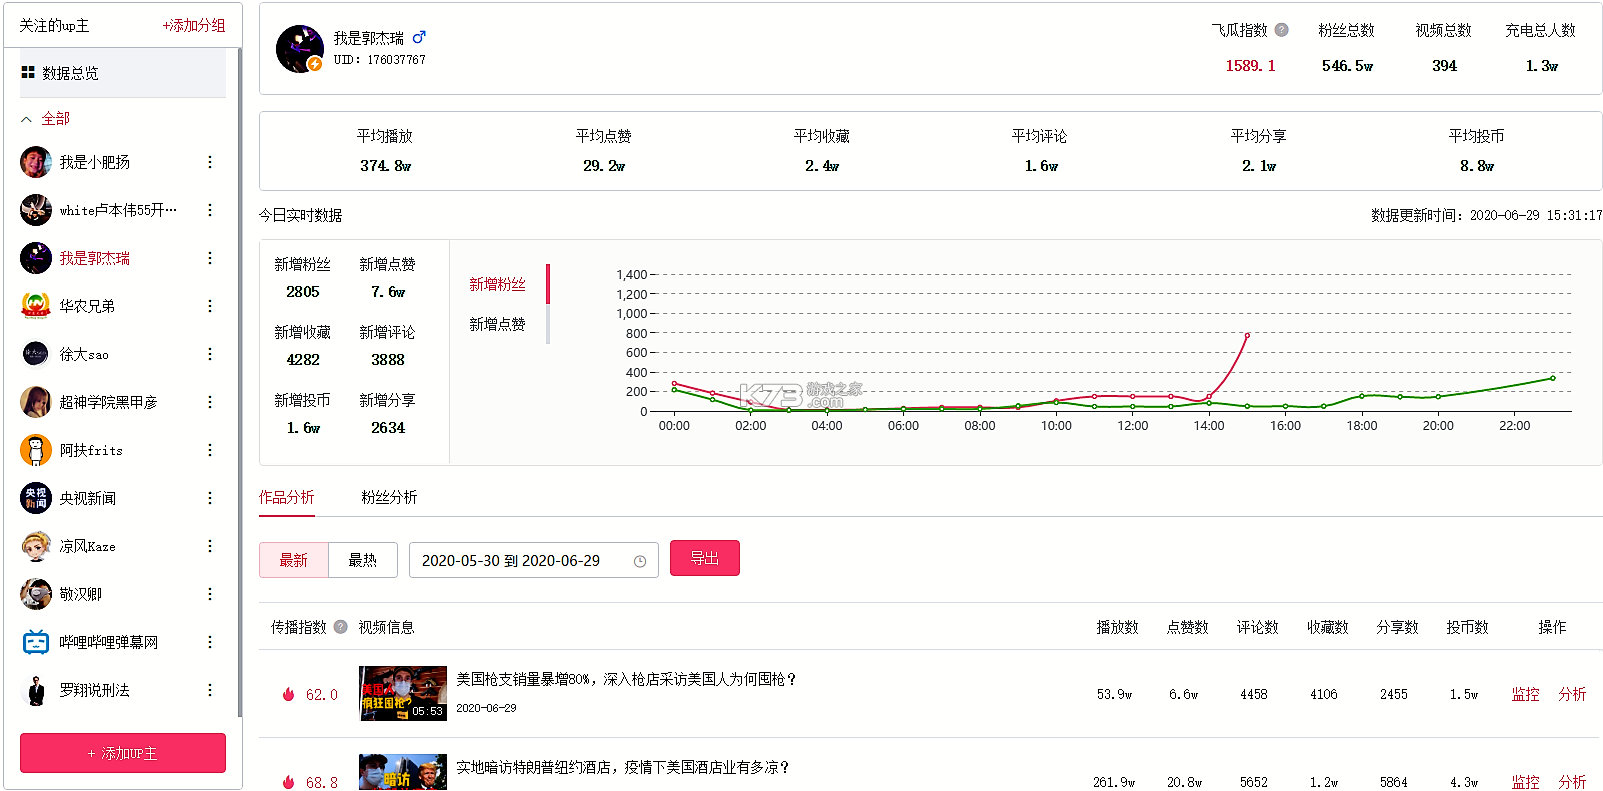Screen dimensions: 1603x791
Task: Click the help icon beside 传播指数
Action: click(341, 627)
